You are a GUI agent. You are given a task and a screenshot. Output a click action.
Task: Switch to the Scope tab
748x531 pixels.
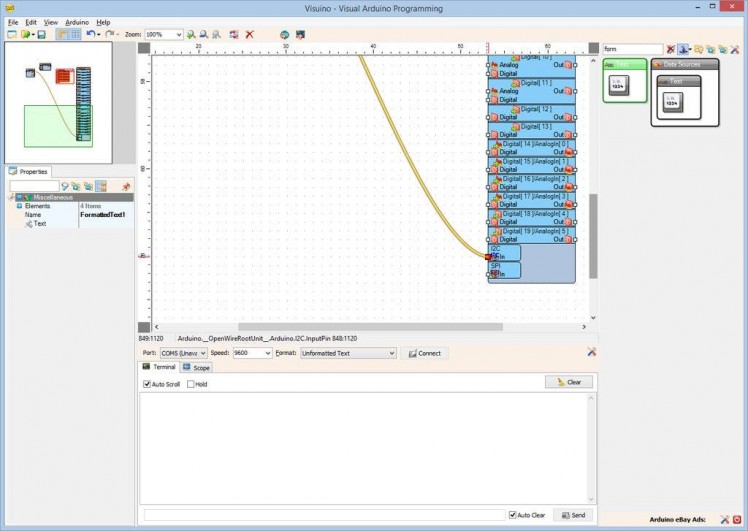[196, 368]
